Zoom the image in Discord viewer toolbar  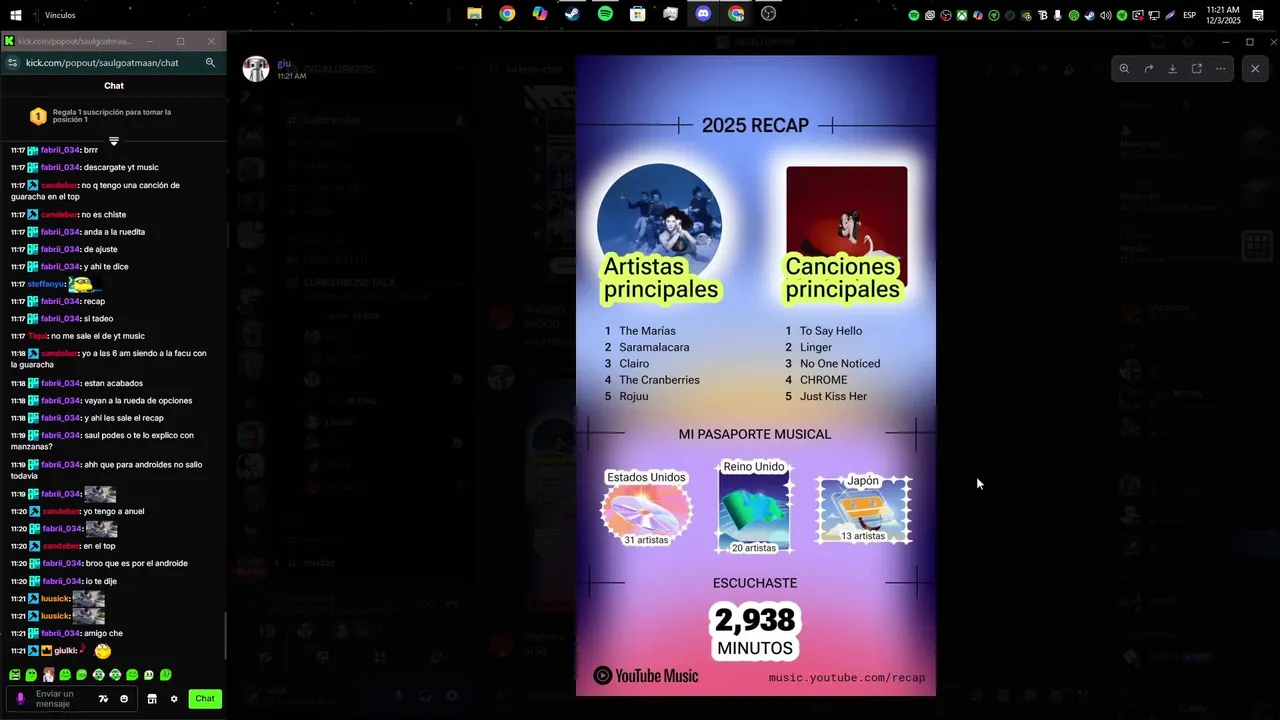click(x=1124, y=69)
